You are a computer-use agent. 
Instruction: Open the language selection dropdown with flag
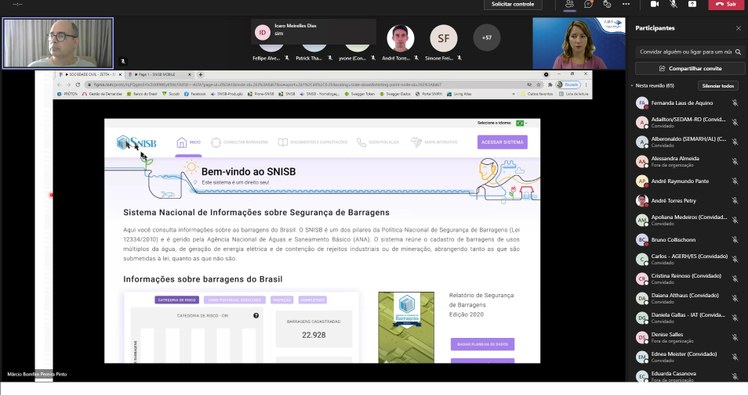521,123
